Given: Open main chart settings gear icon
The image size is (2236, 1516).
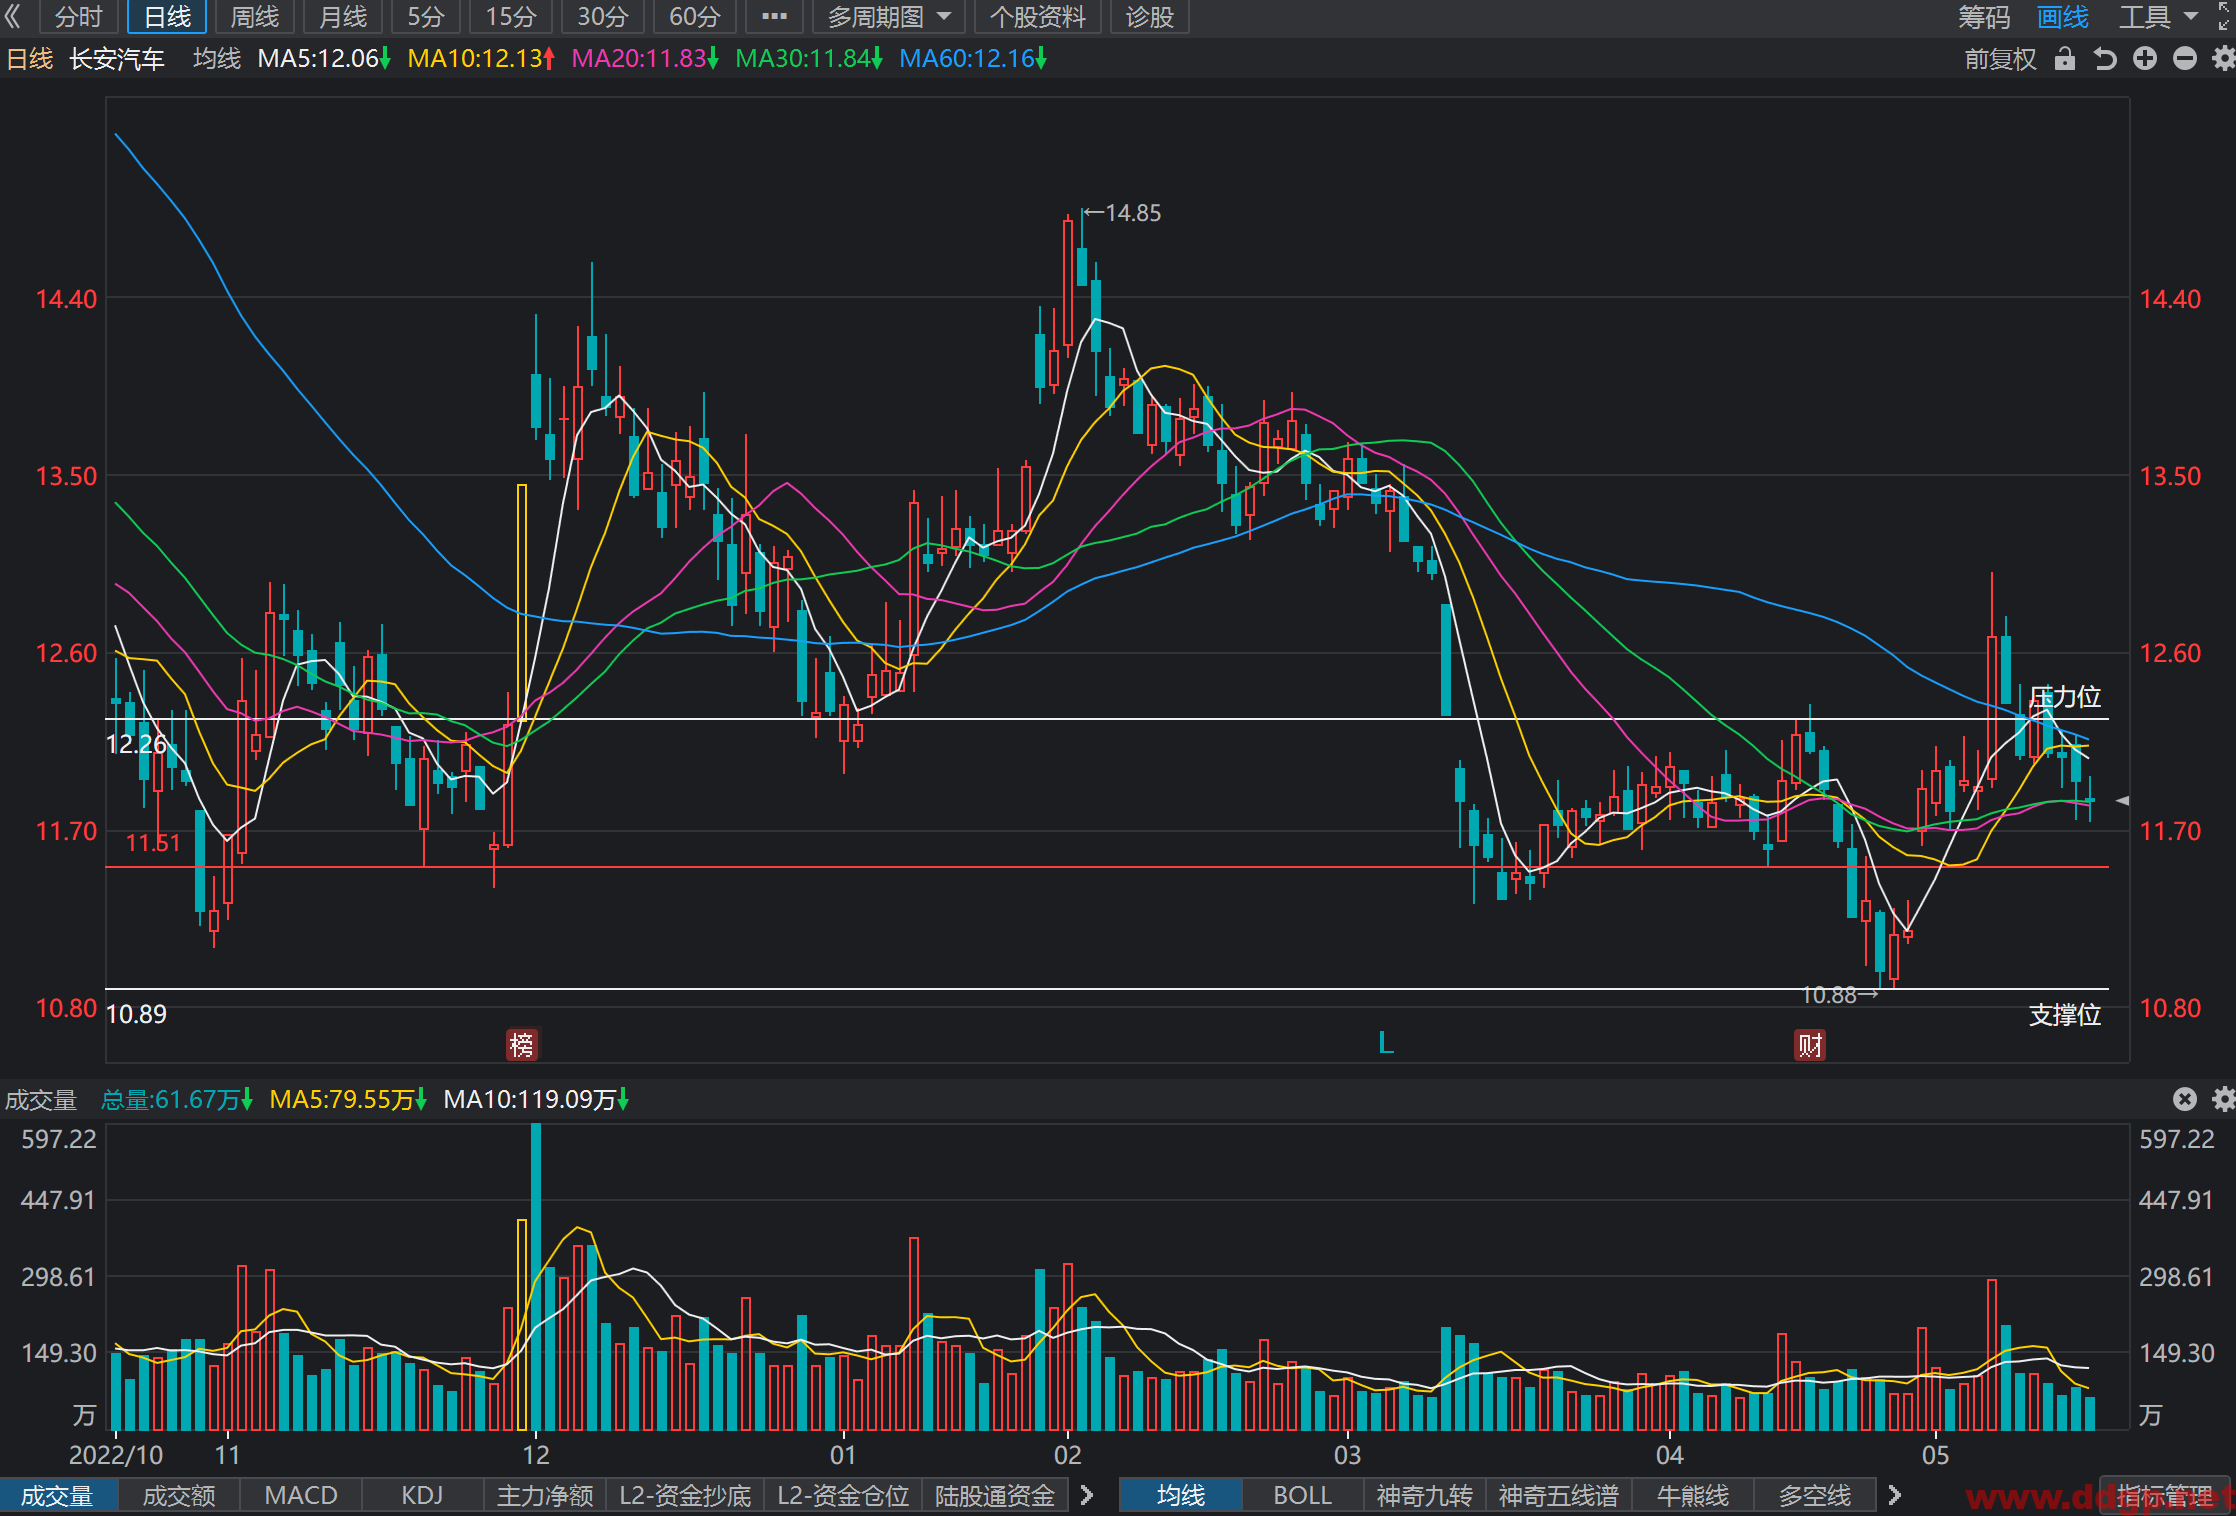Looking at the screenshot, I should [x=2223, y=59].
